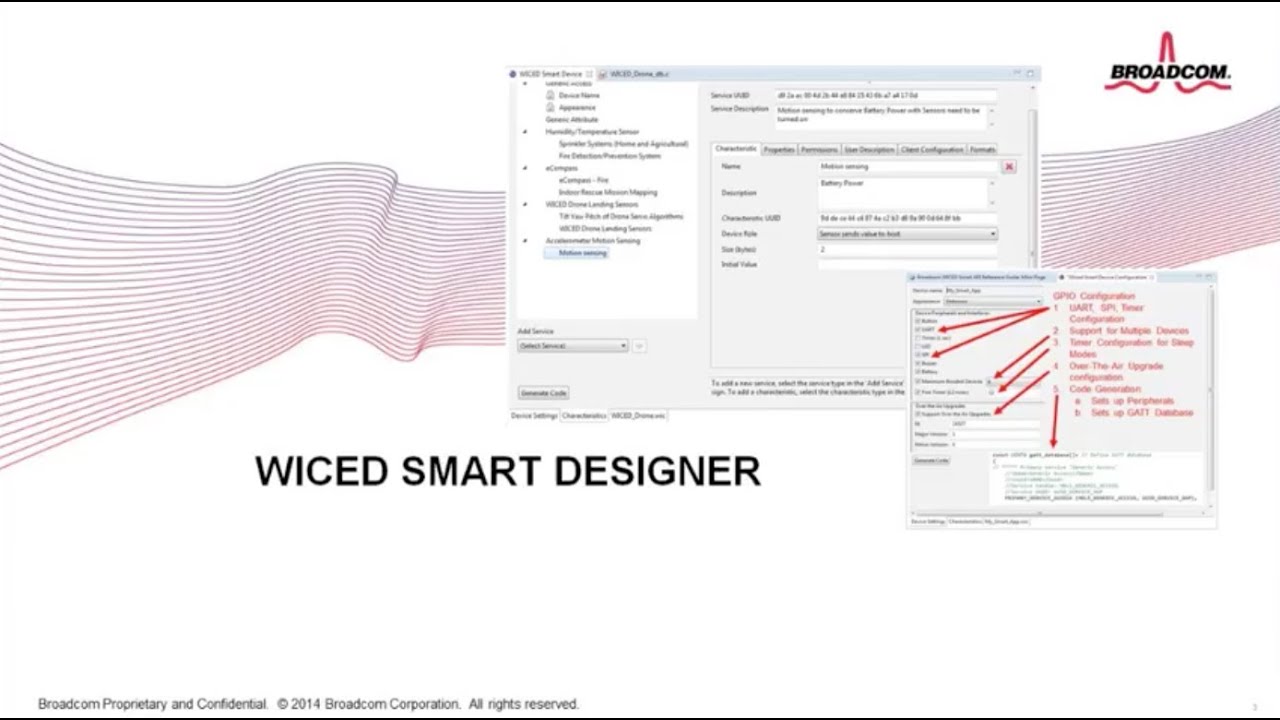This screenshot has height=720, width=1280.
Task: Click the Initial Value input field
Action: tap(907, 265)
